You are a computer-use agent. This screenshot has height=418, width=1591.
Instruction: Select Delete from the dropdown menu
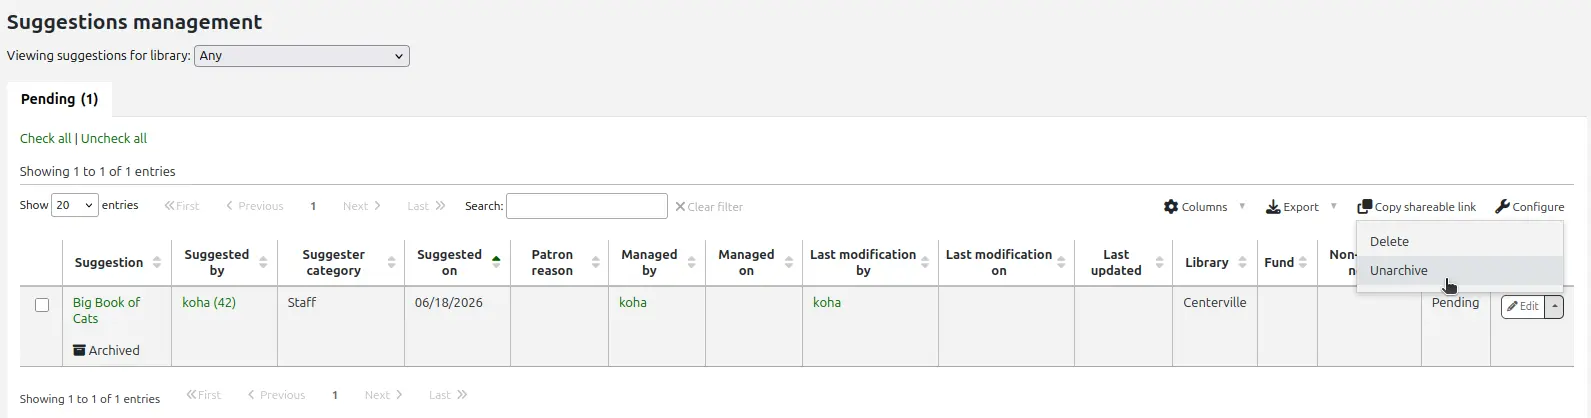[x=1460, y=242]
